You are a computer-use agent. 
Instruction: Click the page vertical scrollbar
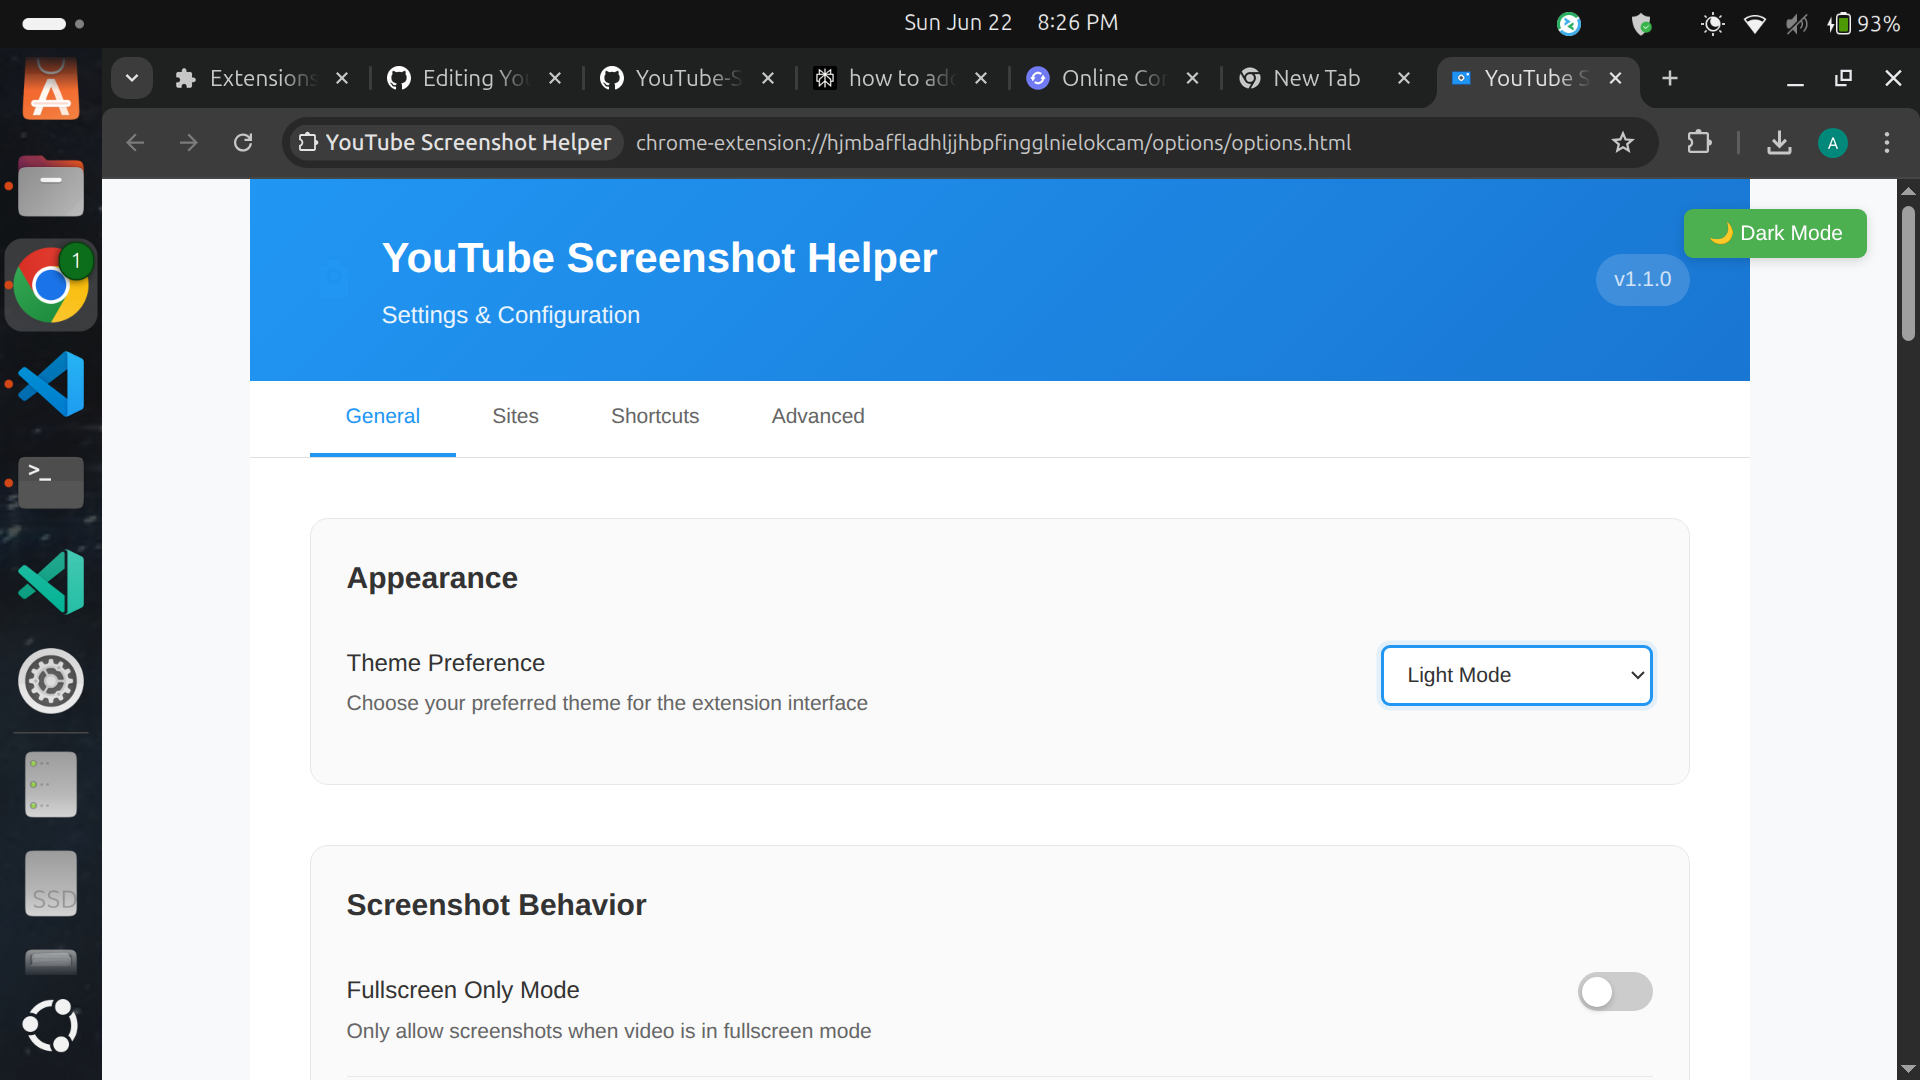[x=1908, y=275]
